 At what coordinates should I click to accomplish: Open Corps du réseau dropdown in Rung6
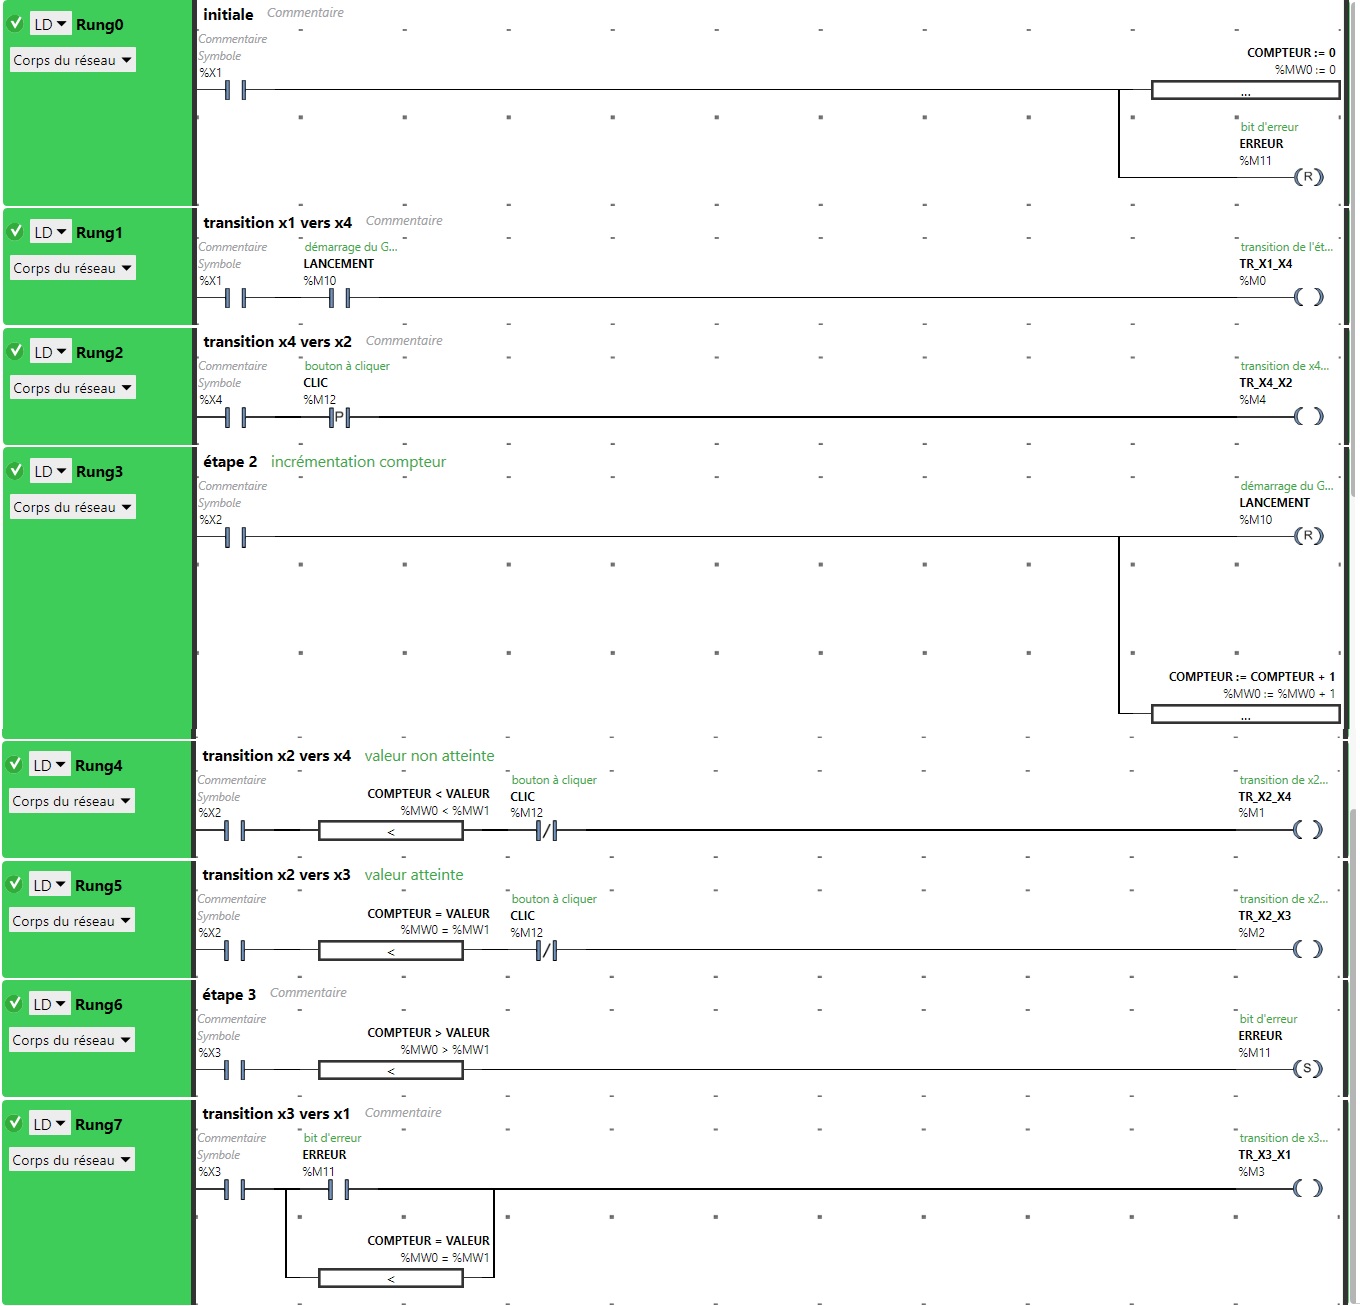pyautogui.click(x=71, y=1040)
